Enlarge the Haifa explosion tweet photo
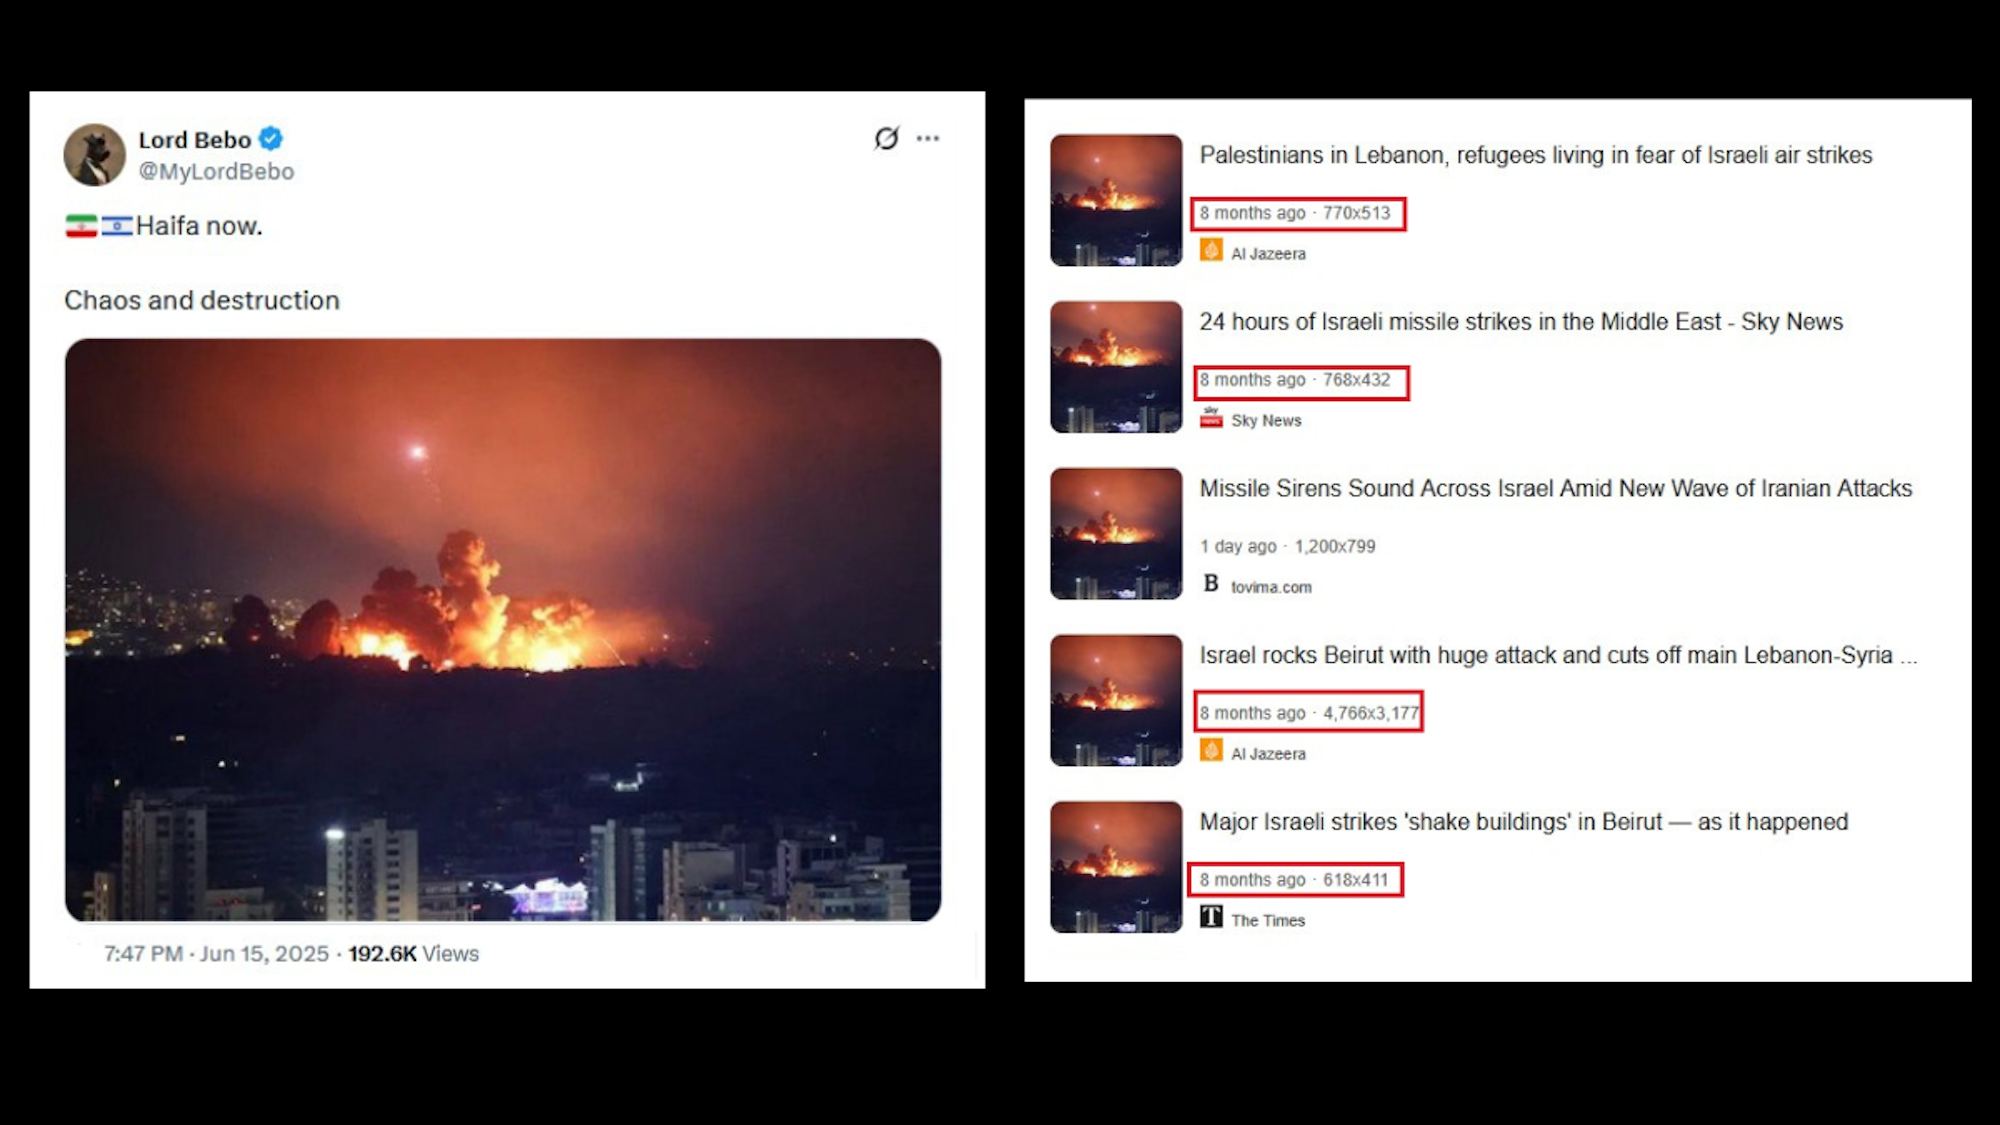Image resolution: width=2000 pixels, height=1125 pixels. pyautogui.click(x=503, y=630)
